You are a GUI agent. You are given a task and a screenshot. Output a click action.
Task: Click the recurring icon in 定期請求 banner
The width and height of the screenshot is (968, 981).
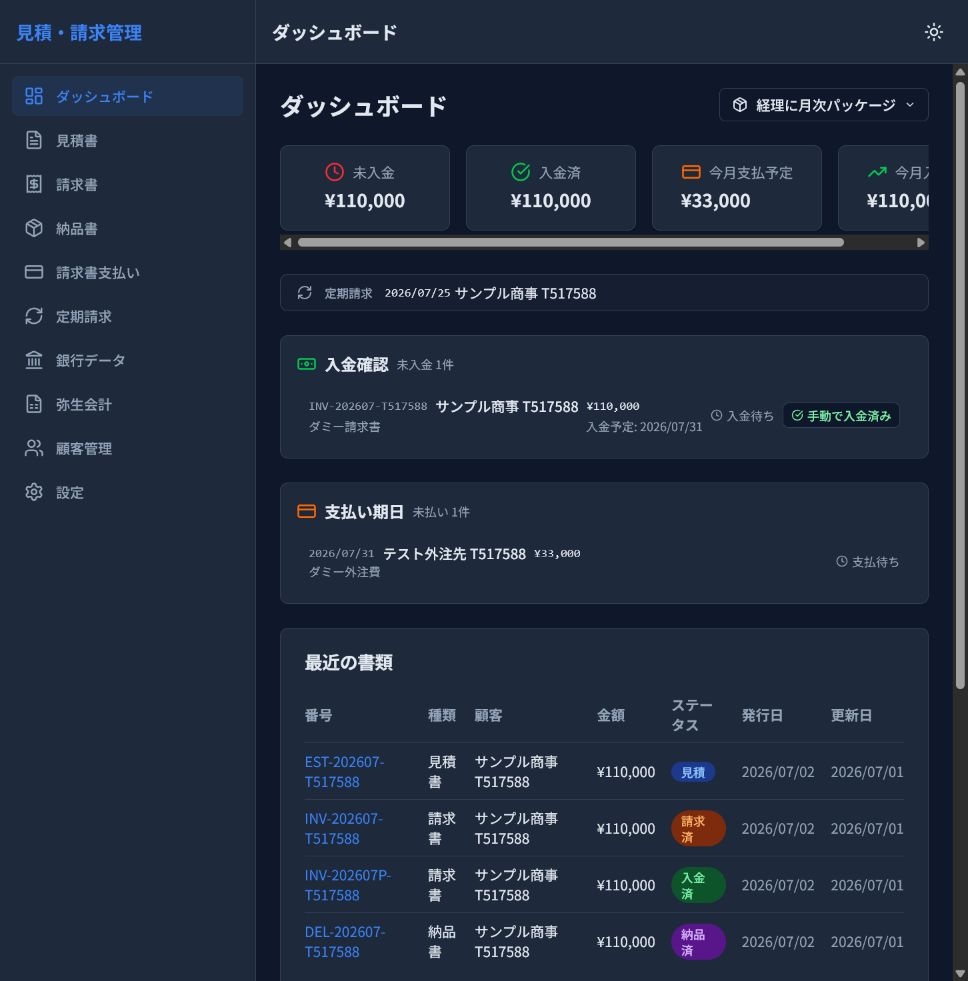pyautogui.click(x=305, y=293)
